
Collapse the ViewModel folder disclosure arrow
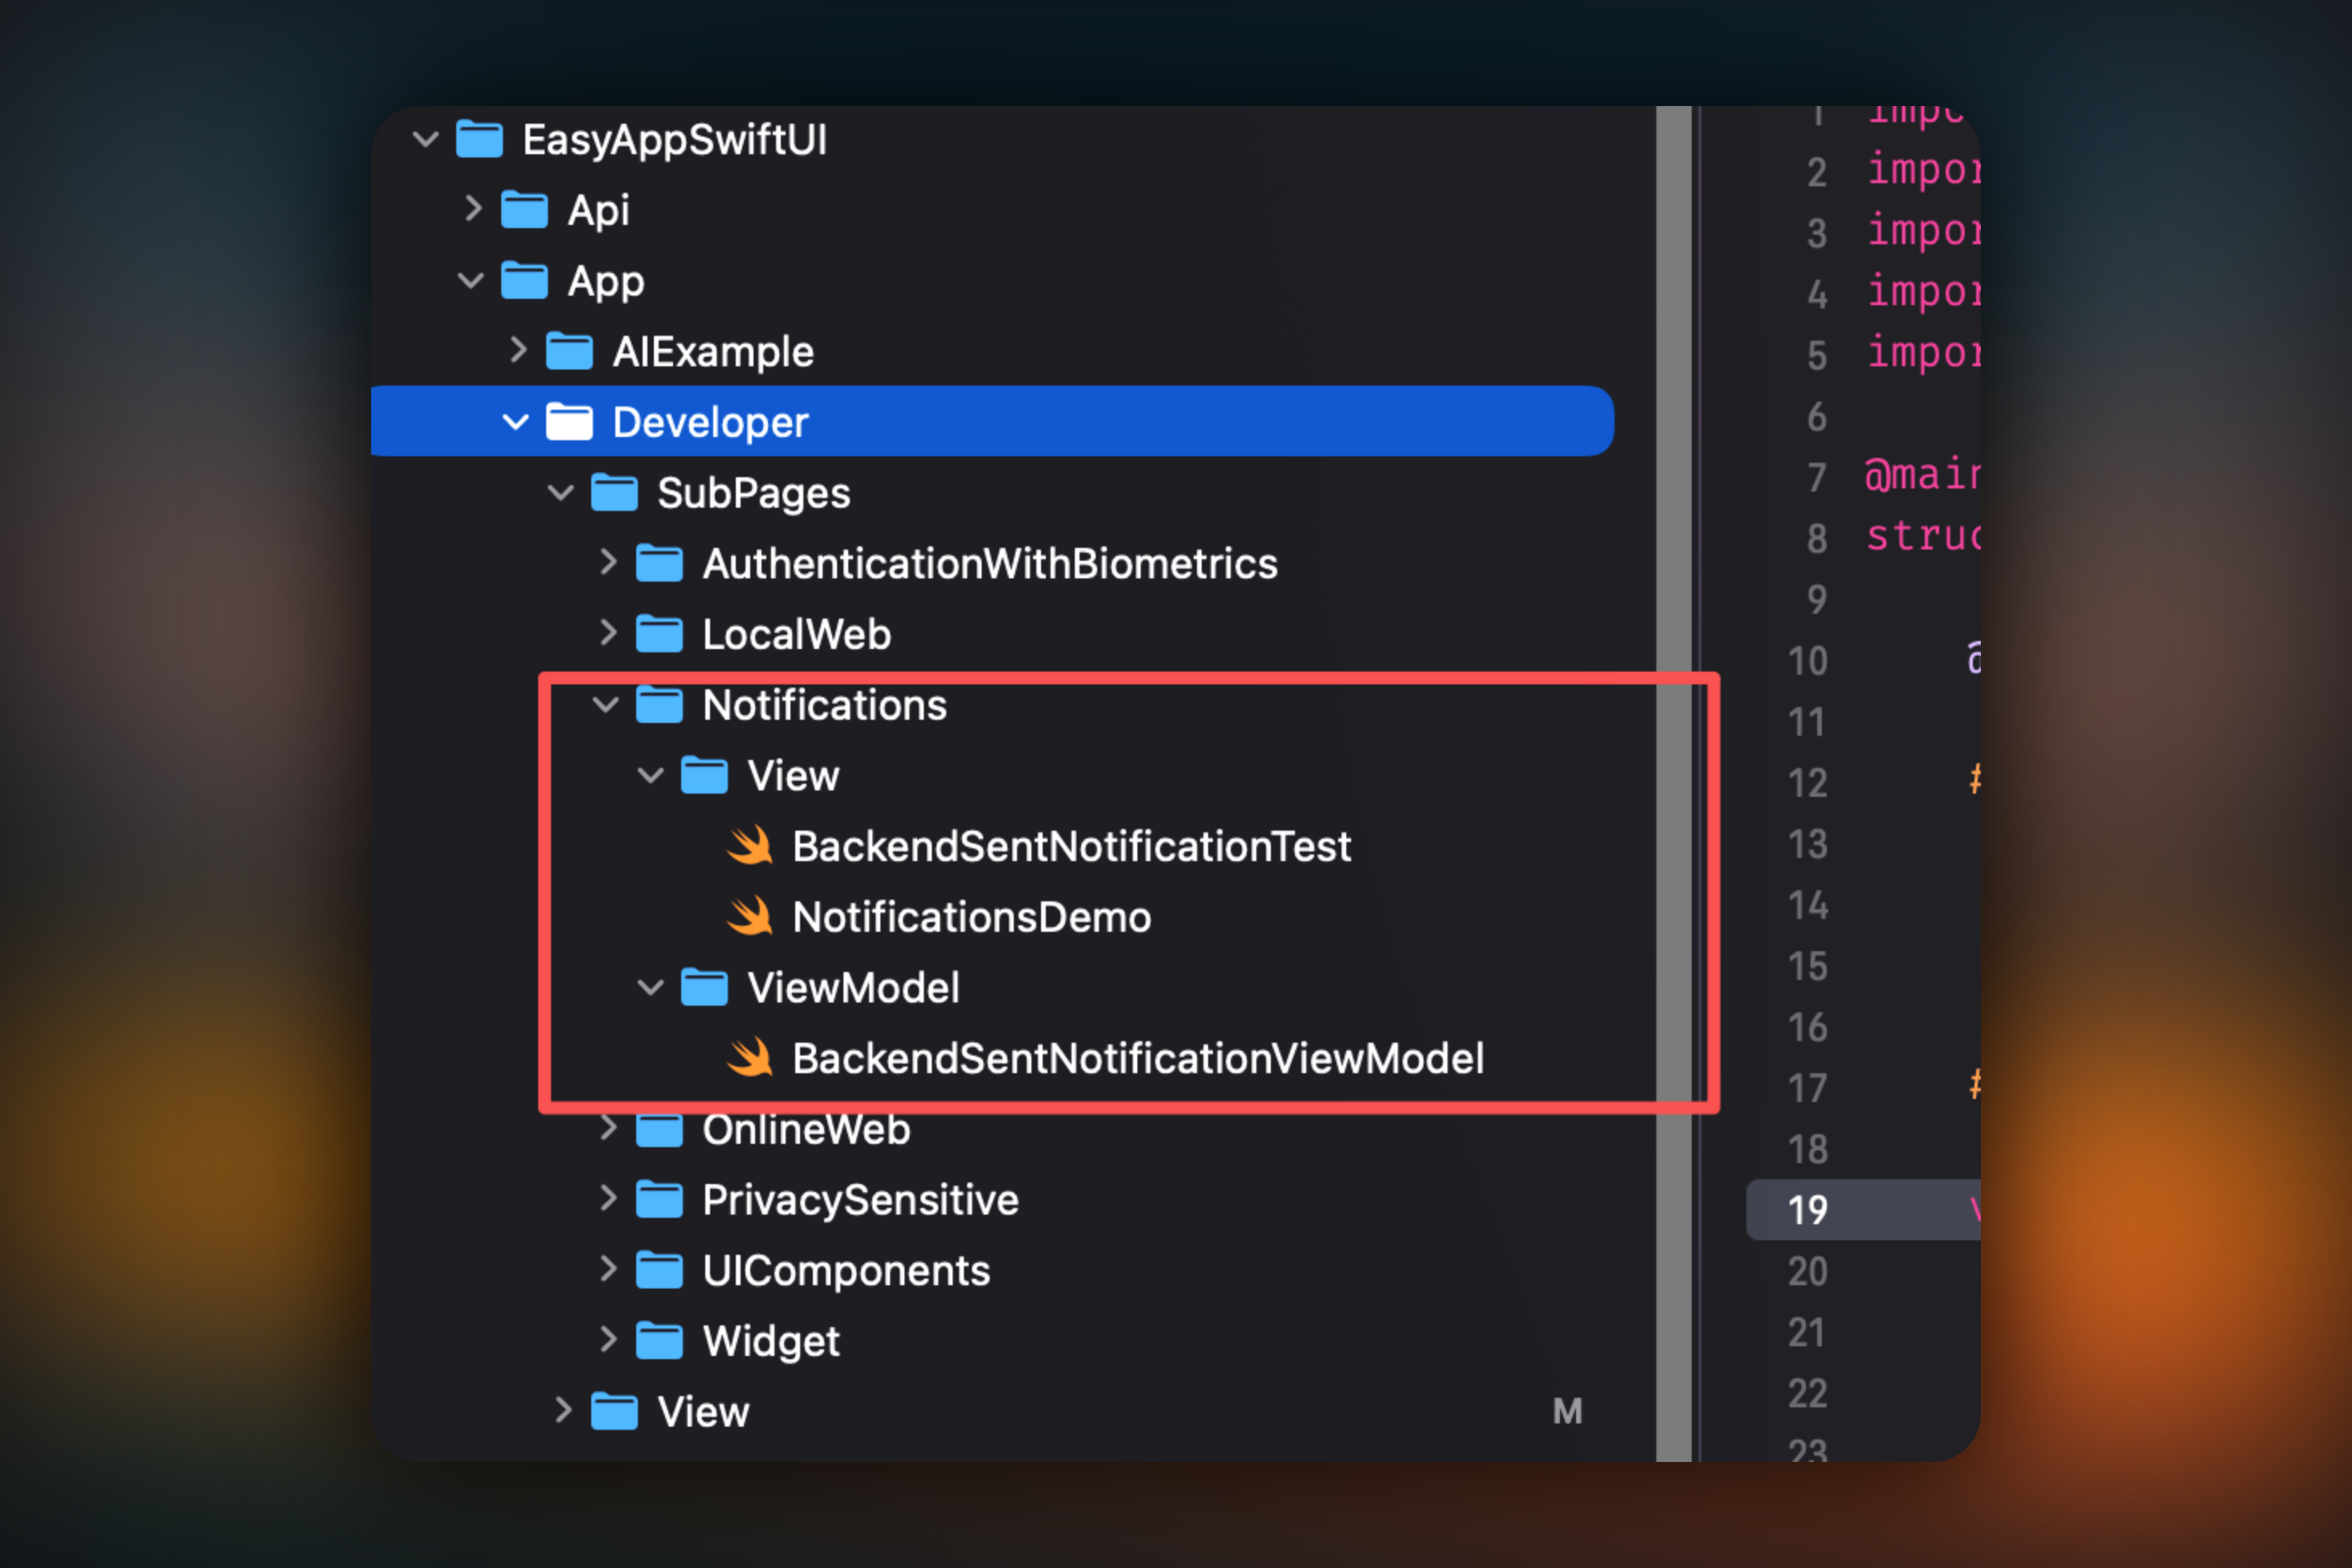click(x=651, y=988)
